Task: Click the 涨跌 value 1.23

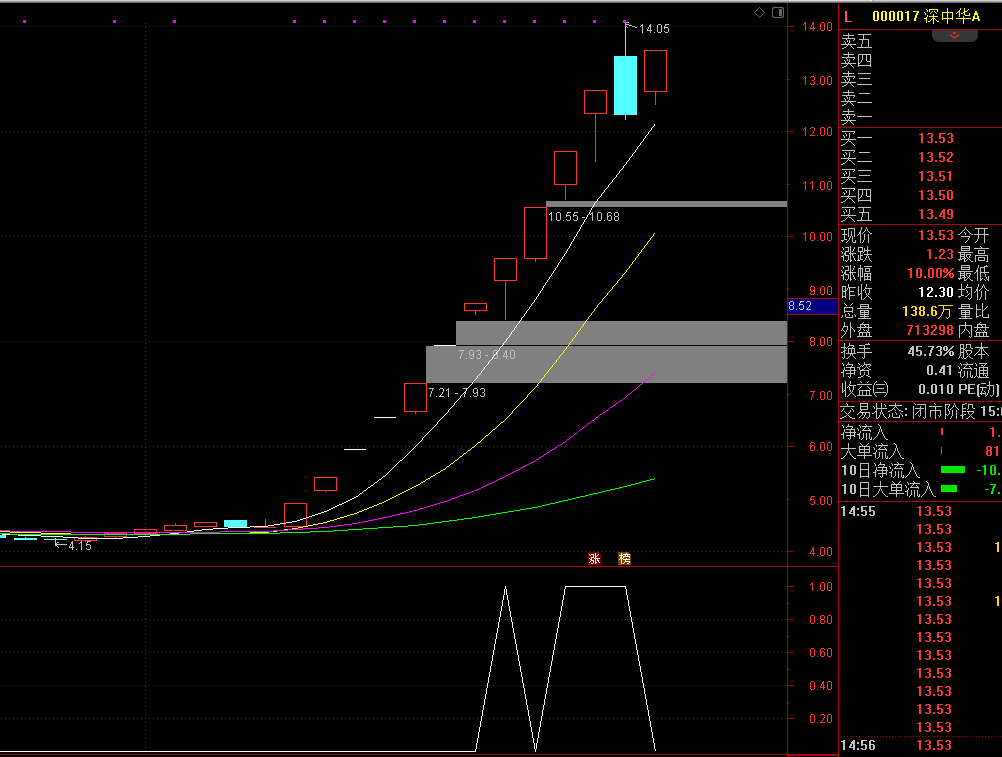Action: [x=939, y=255]
